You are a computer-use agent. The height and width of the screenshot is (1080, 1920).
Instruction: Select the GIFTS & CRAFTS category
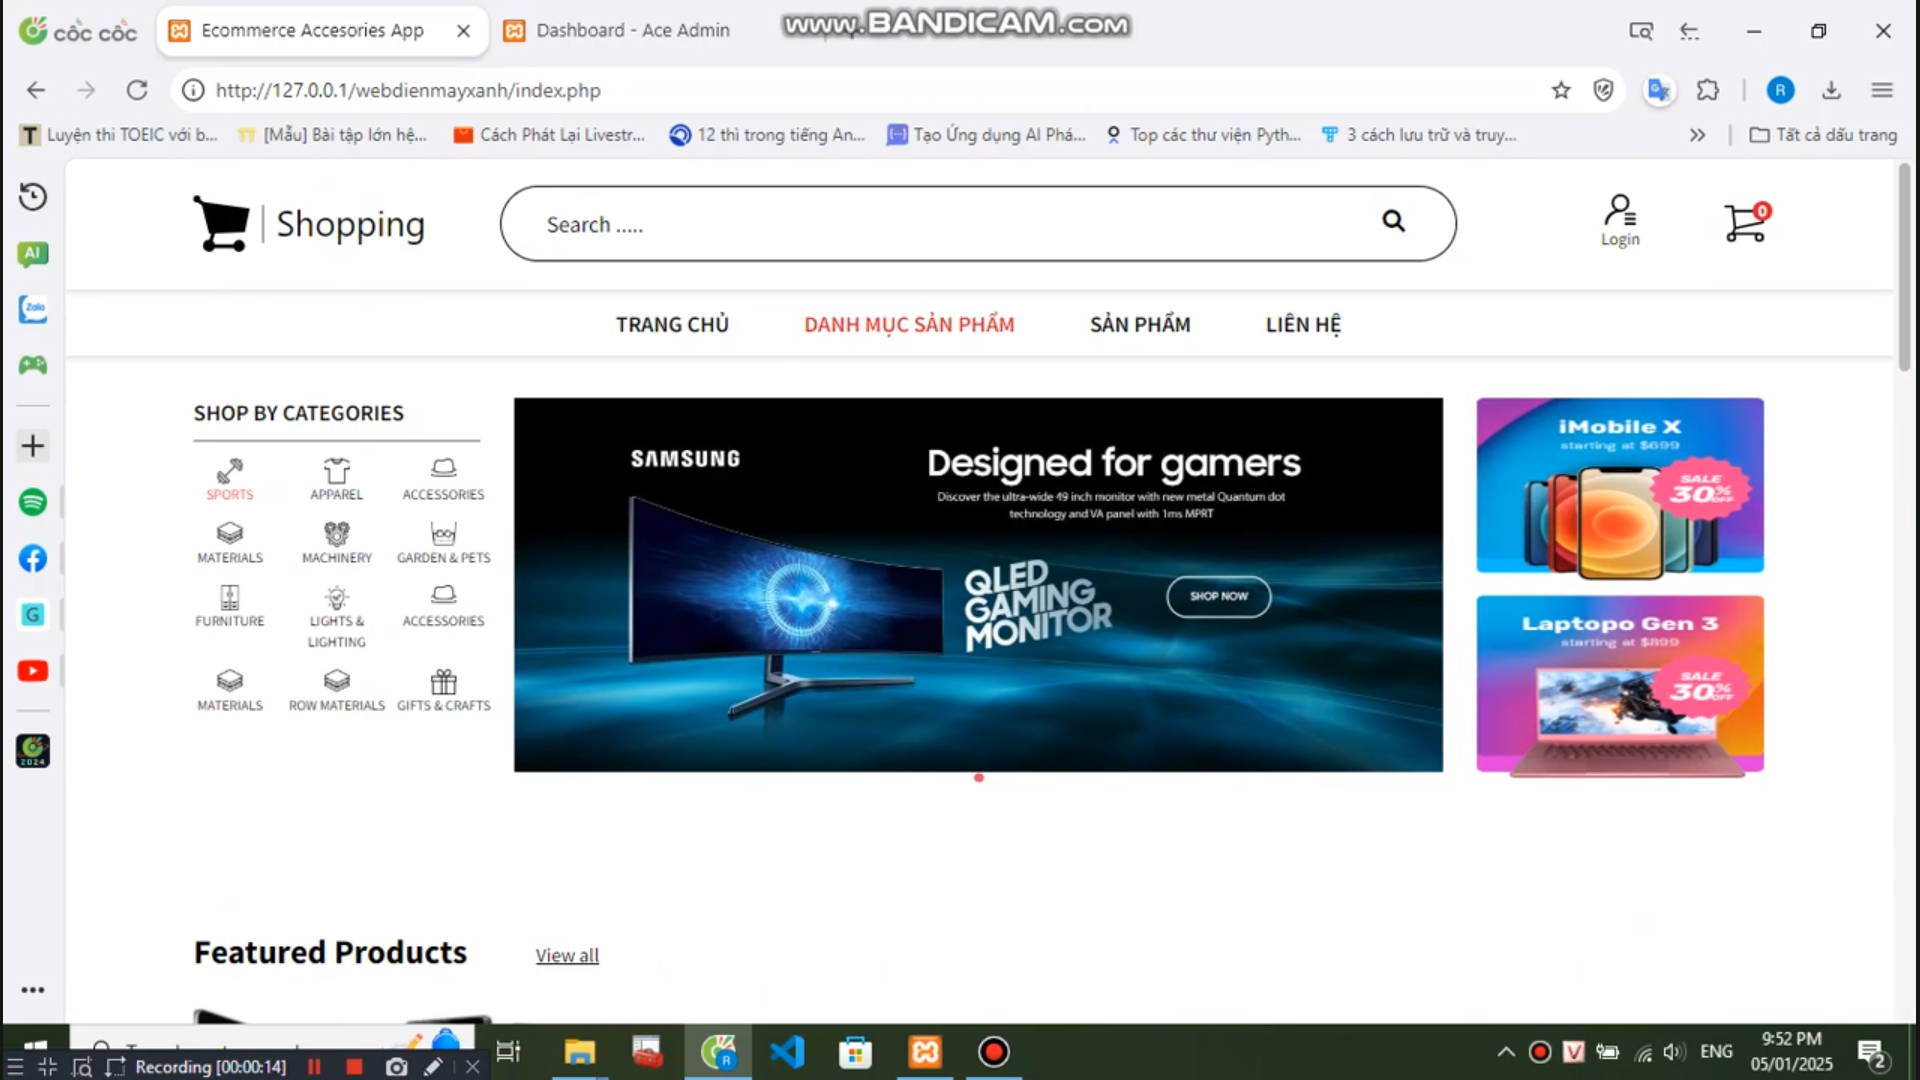(x=444, y=691)
